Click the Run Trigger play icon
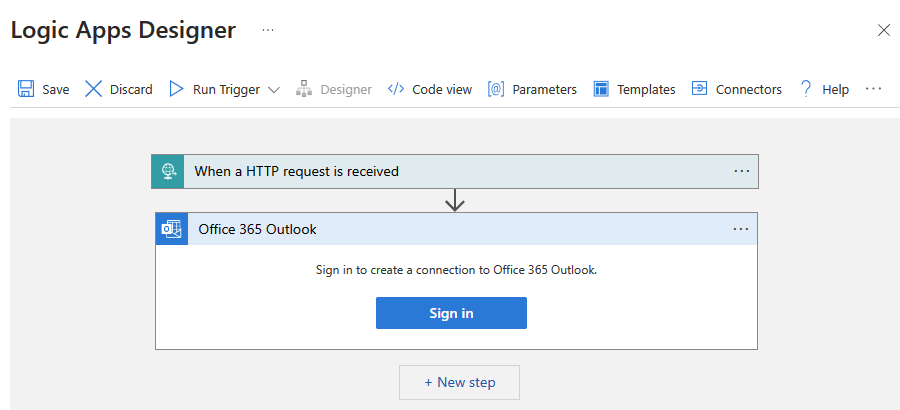The width and height of the screenshot is (900, 410). click(x=176, y=89)
